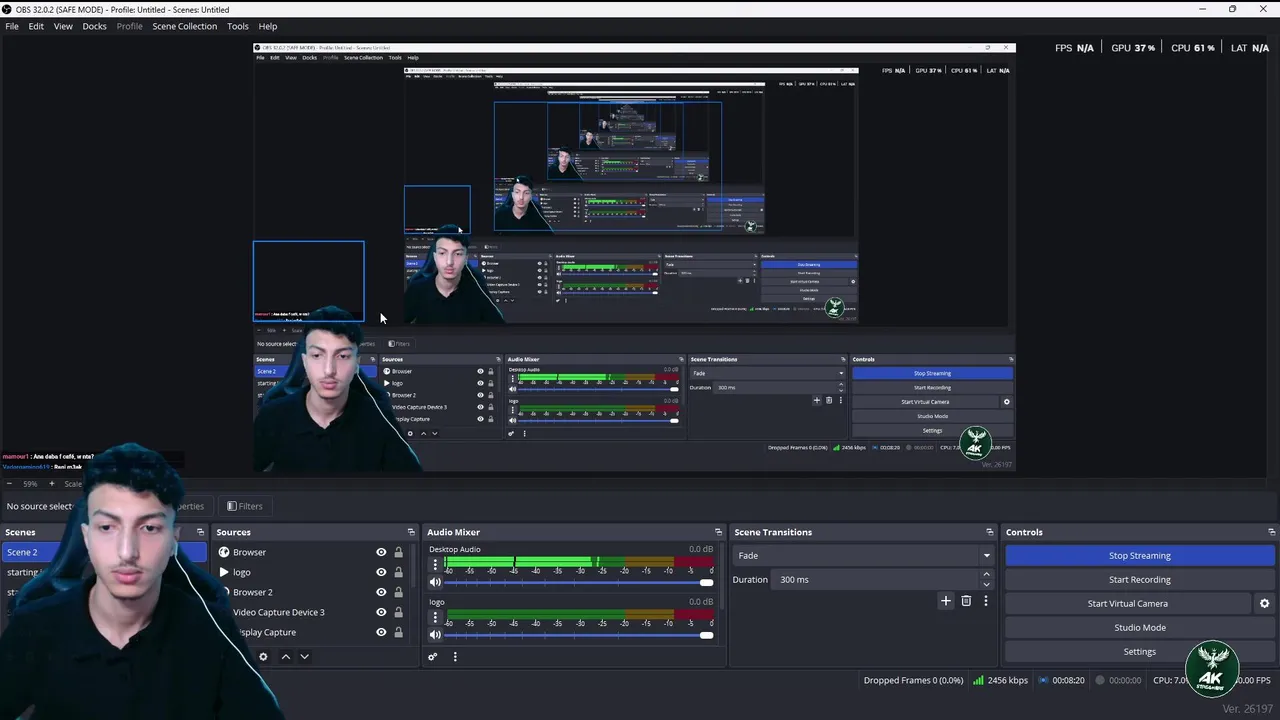Open the File menu

(12, 26)
